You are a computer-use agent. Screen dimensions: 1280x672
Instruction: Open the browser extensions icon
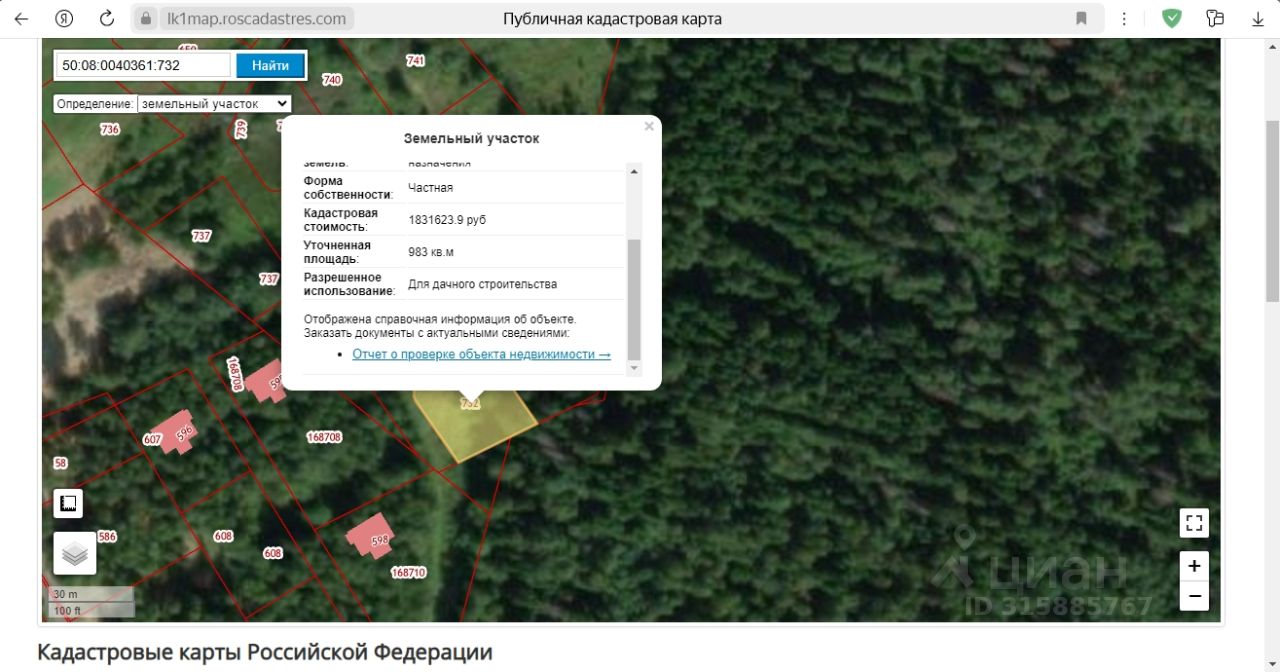click(1216, 18)
